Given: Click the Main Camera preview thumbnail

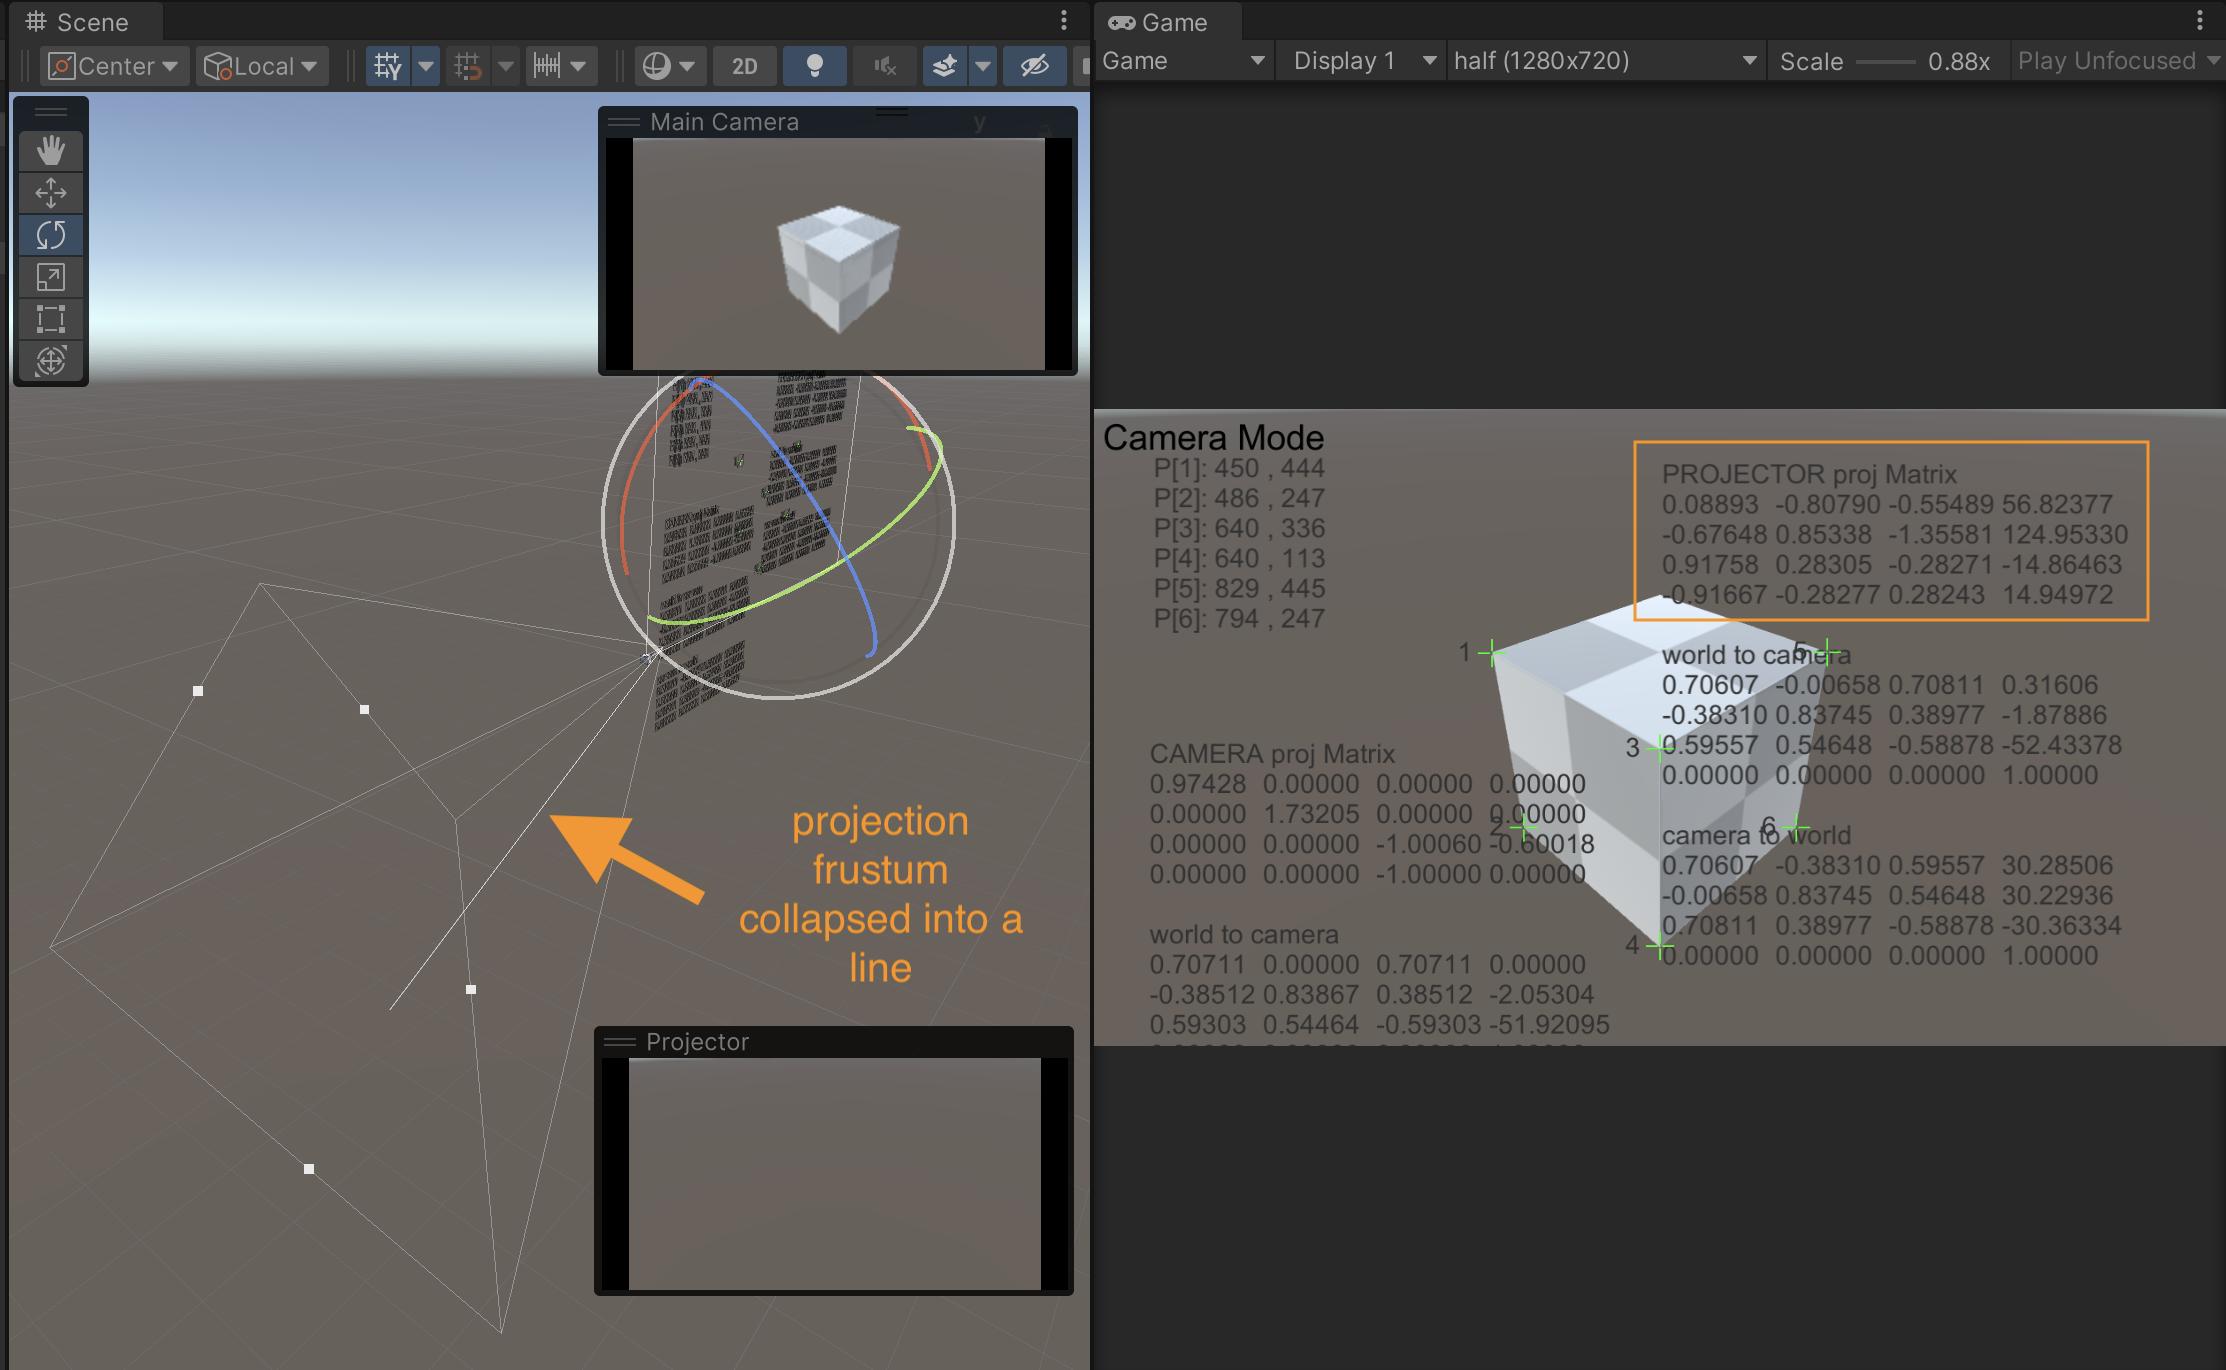Looking at the screenshot, I should tap(838, 254).
